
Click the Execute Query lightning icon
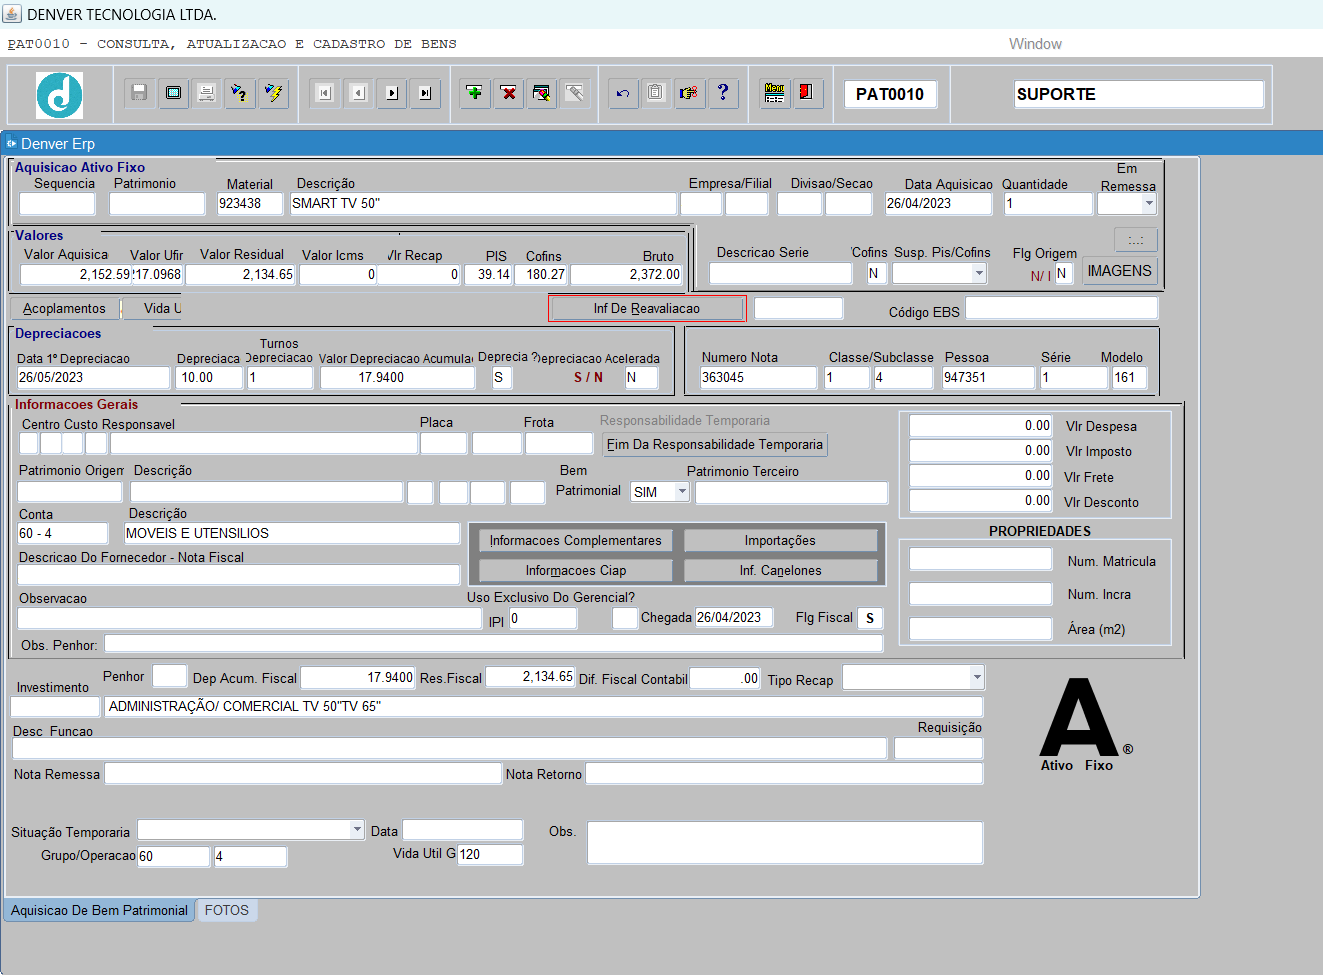click(273, 93)
